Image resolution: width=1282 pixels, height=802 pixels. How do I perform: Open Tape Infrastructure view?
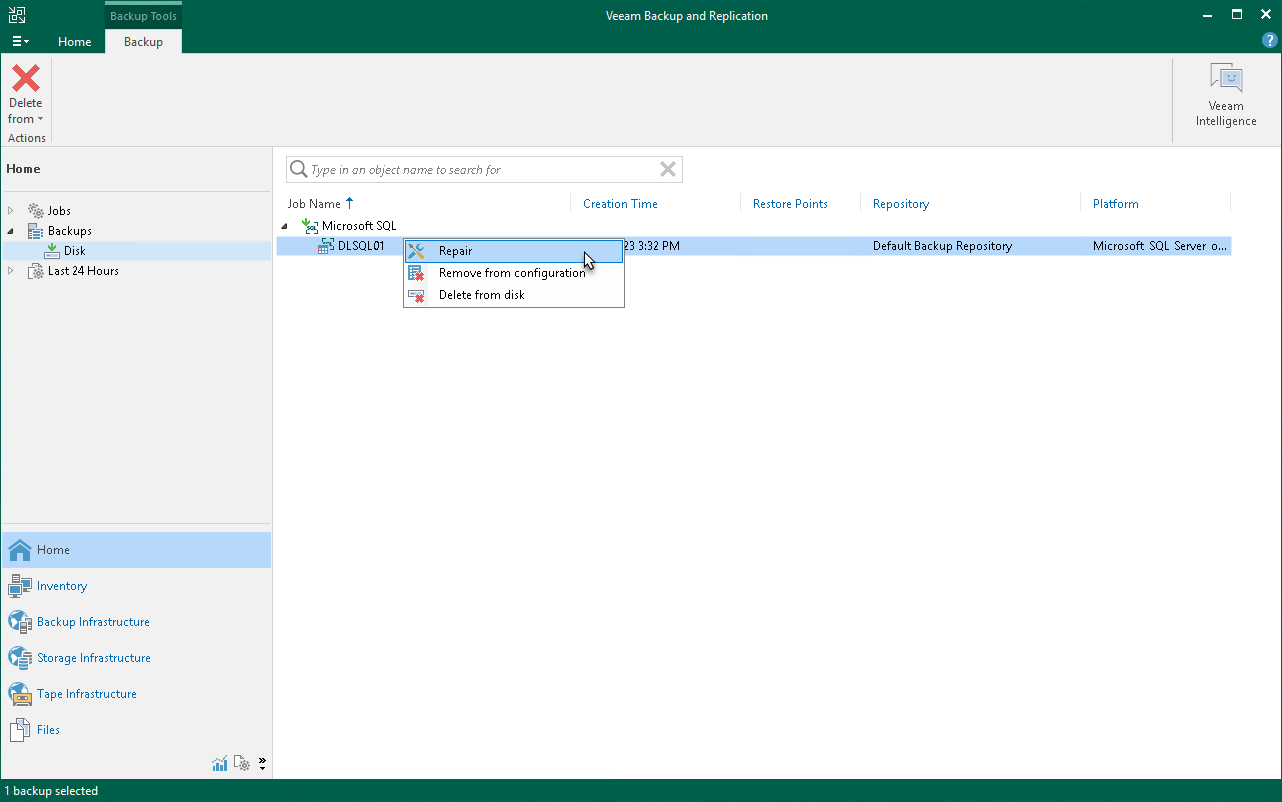[135, 694]
